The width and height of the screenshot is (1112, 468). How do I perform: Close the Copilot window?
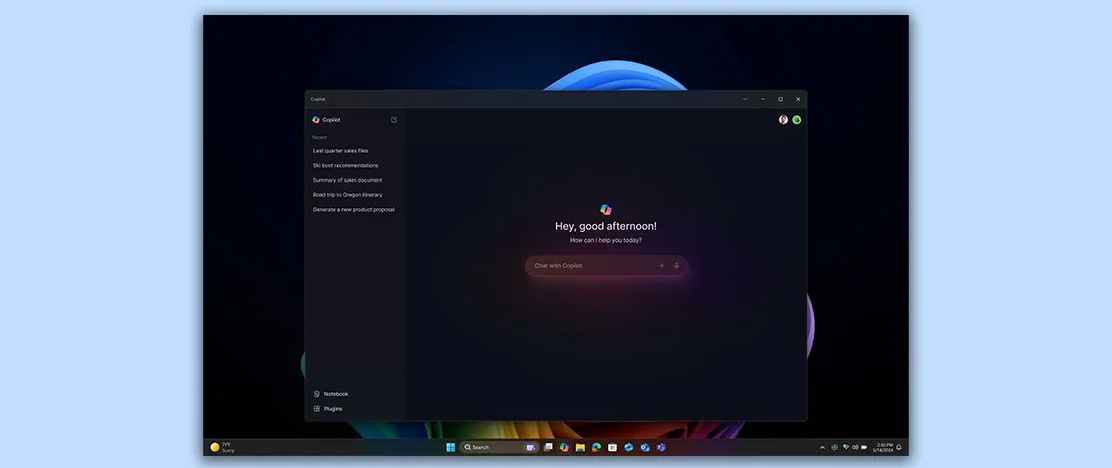coord(799,99)
